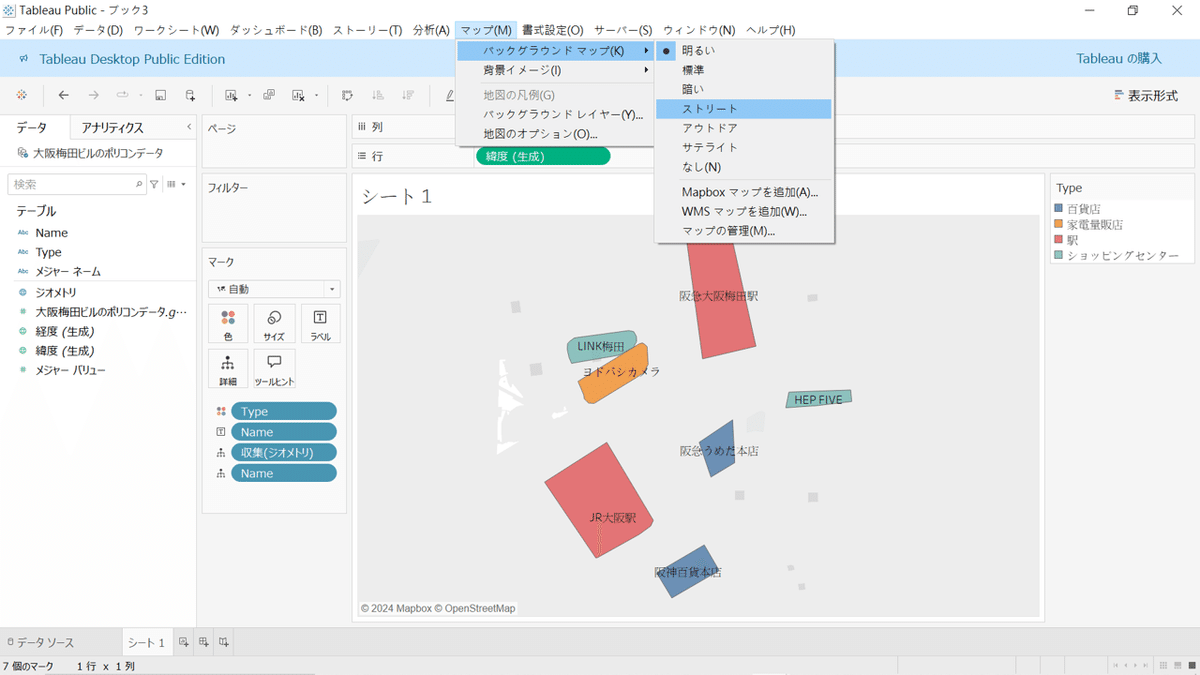The height and width of the screenshot is (675, 1200).
Task: Click WMS マップを追加(W)... entry
Action: tap(743, 211)
